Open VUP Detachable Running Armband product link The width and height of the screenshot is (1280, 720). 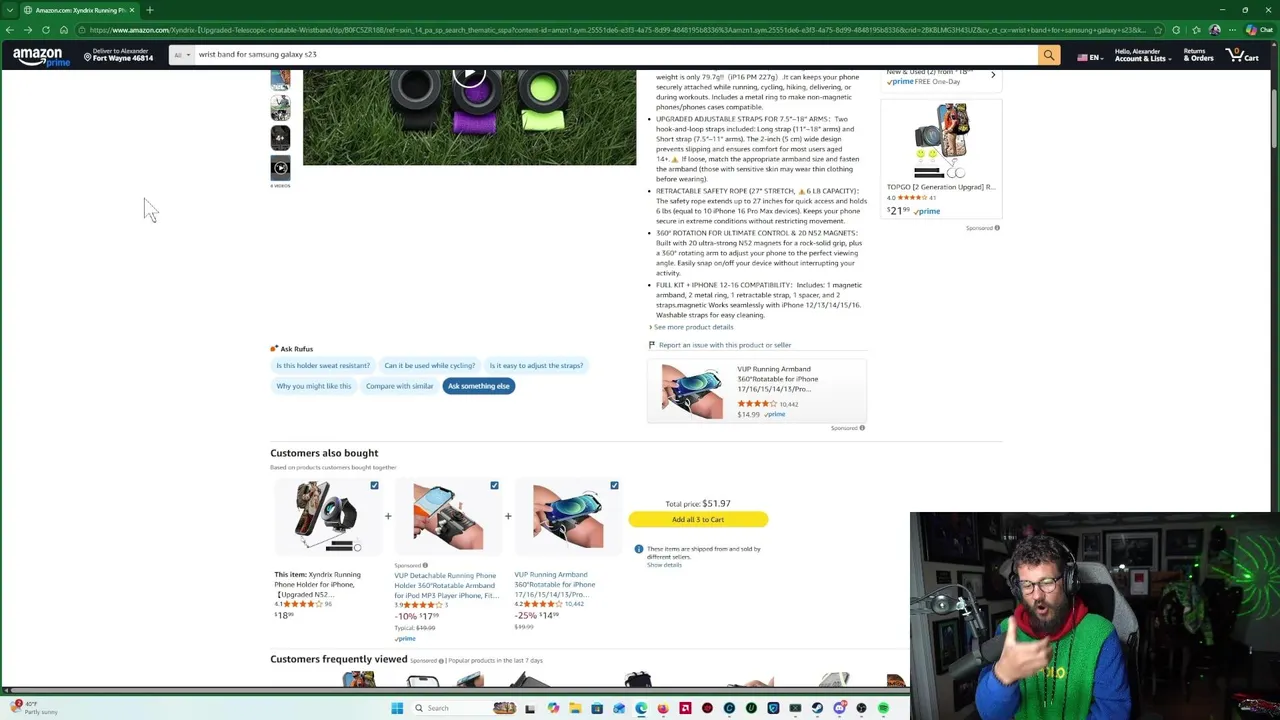(445, 585)
